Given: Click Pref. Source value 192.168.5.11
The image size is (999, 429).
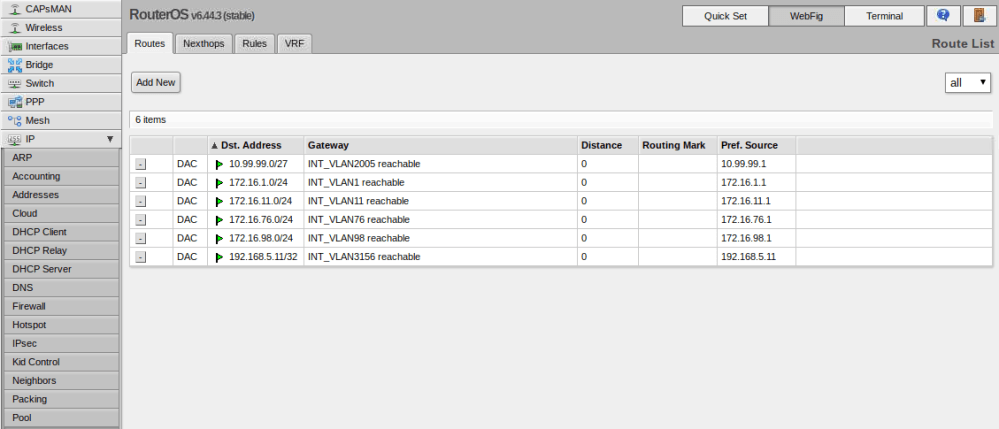Looking at the screenshot, I should coord(748,257).
